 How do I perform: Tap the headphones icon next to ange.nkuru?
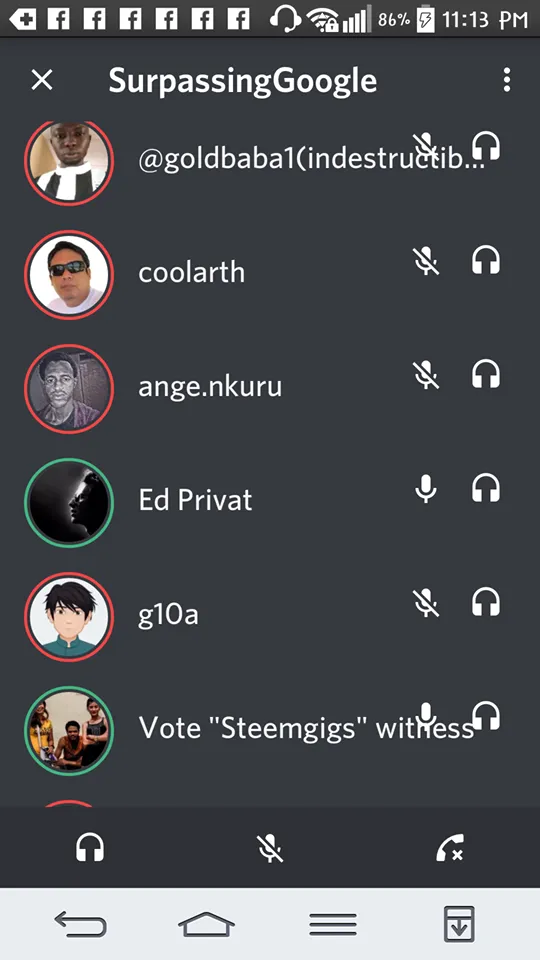[x=486, y=374]
